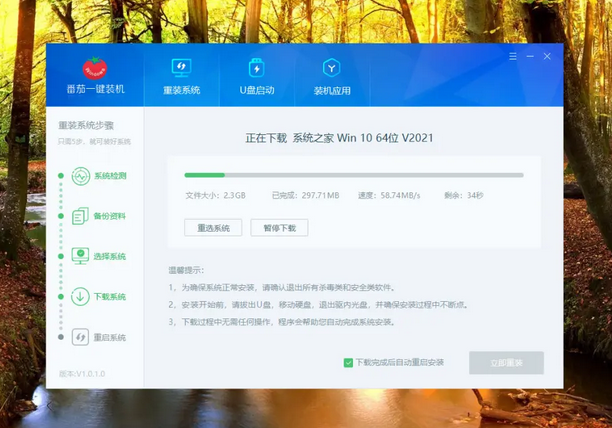Click the 备份资料 step icon
Image resolution: width=612 pixels, height=428 pixels.
(x=80, y=216)
